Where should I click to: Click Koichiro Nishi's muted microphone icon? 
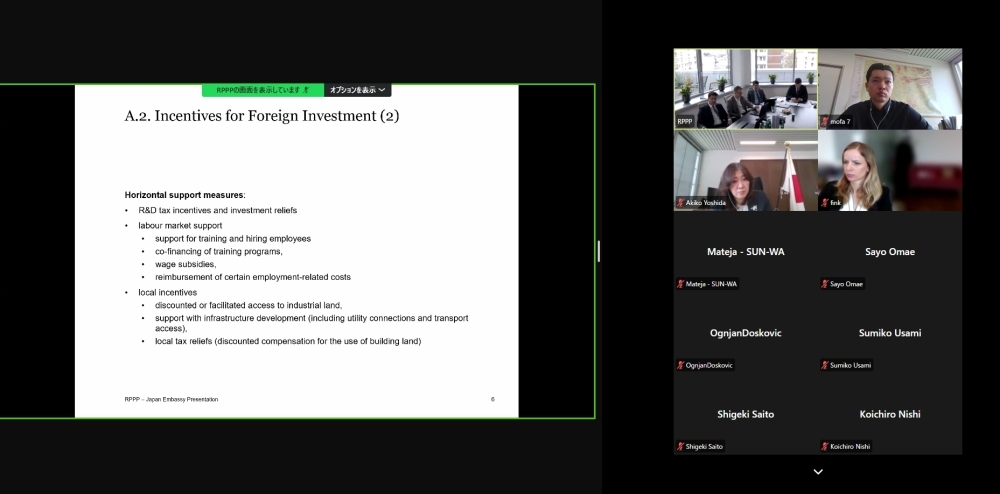(x=825, y=446)
